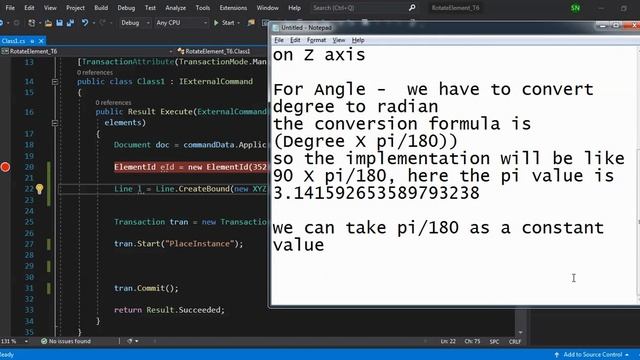
Task: Click the grayed Redo icon
Action: (x=102, y=23)
